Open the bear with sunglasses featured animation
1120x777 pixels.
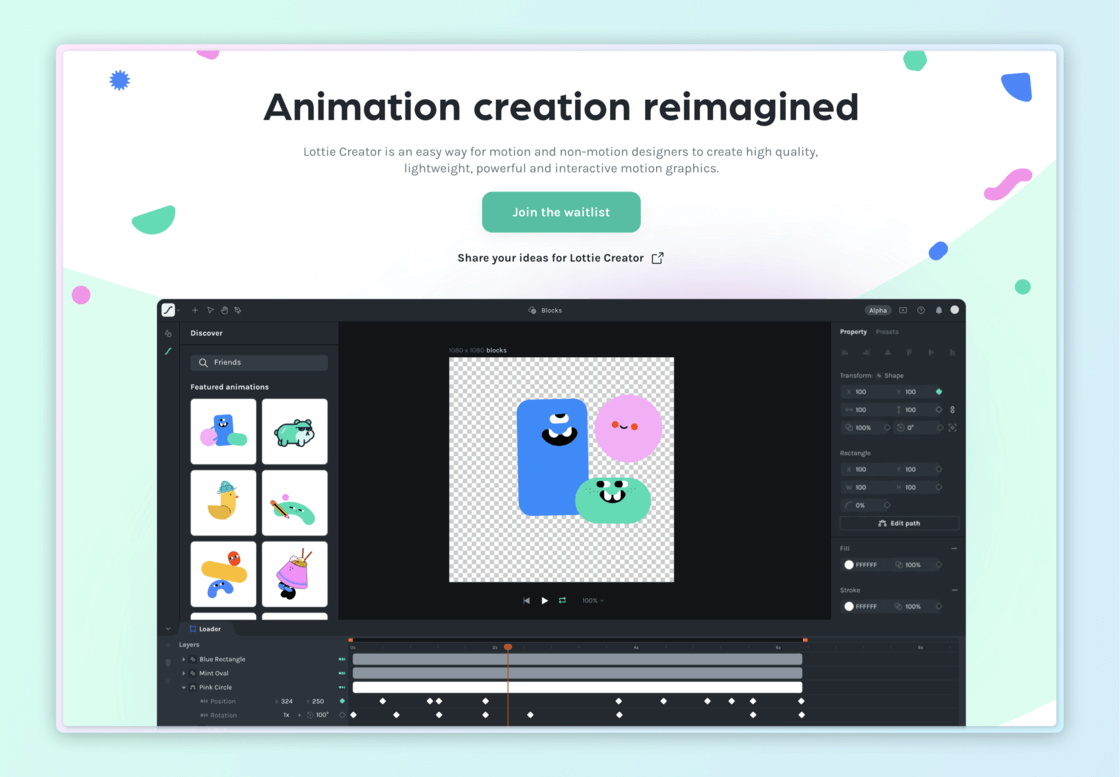295,431
